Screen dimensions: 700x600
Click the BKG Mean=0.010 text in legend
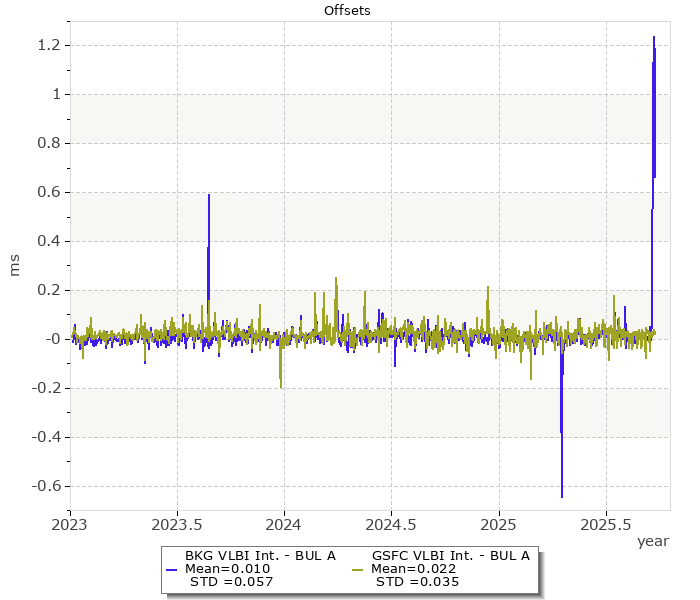pos(228,569)
